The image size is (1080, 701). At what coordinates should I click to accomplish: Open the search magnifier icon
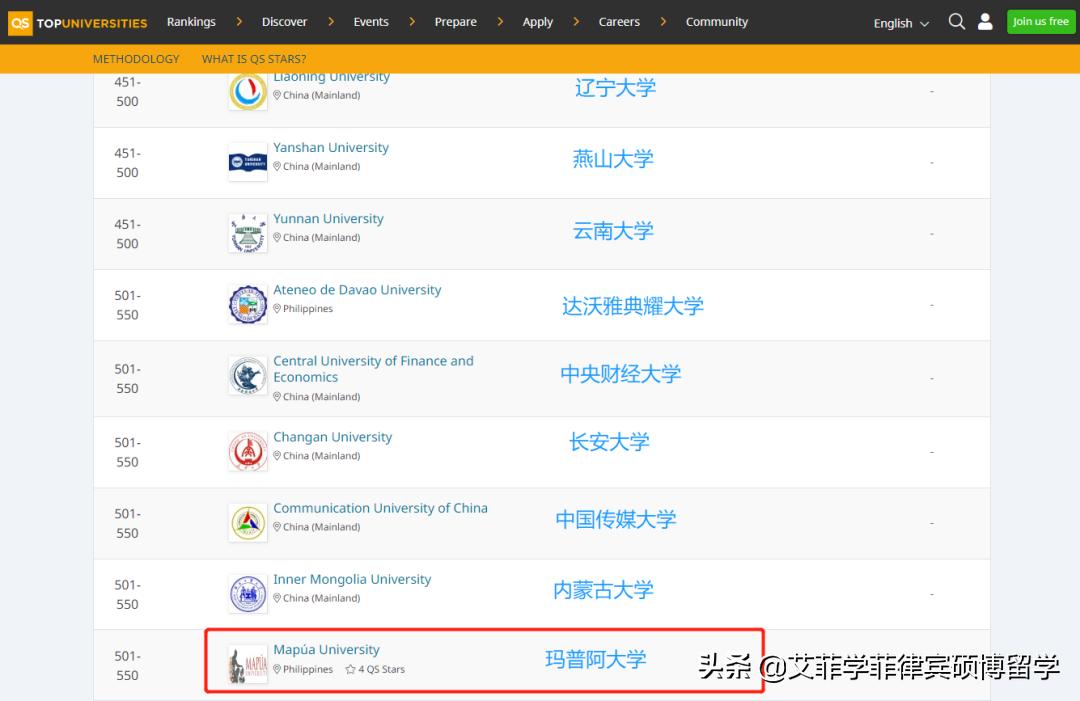[957, 21]
